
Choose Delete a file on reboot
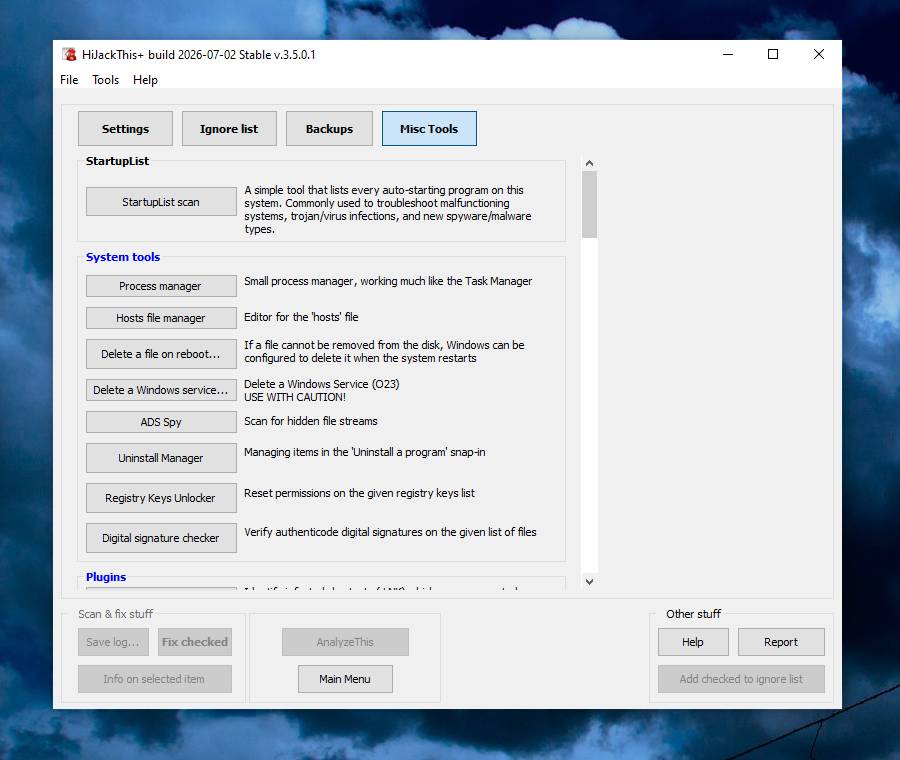coord(161,354)
